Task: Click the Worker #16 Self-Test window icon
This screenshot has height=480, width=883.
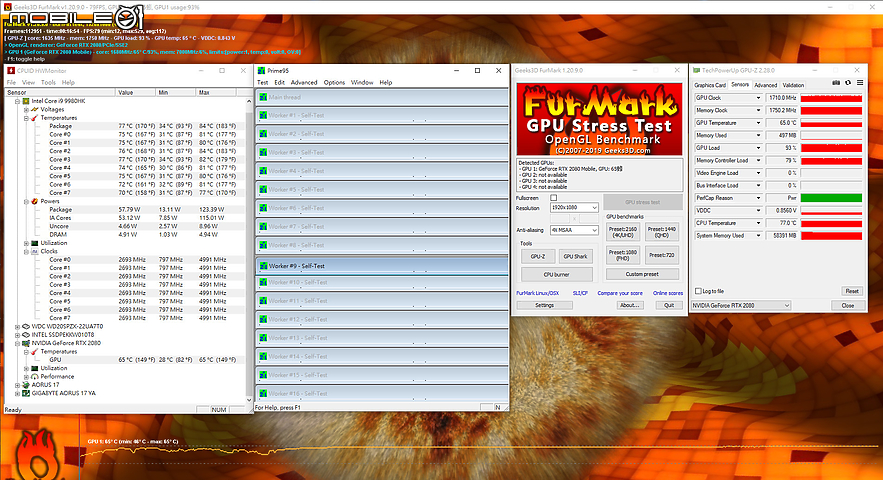Action: tap(263, 393)
